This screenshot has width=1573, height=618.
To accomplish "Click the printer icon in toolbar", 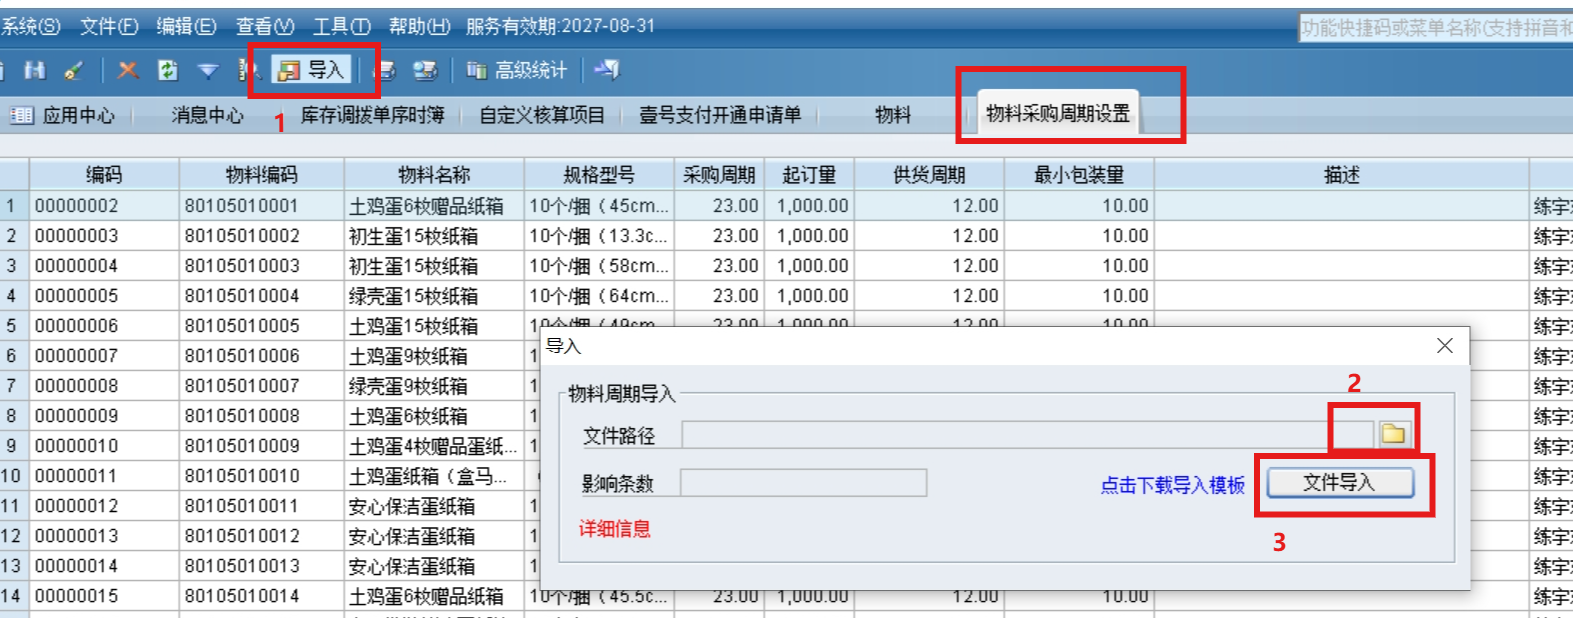I will click(385, 70).
